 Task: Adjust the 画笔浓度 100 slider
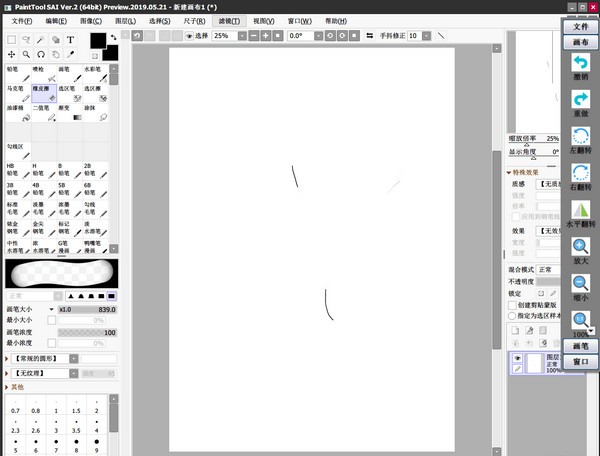click(x=88, y=332)
